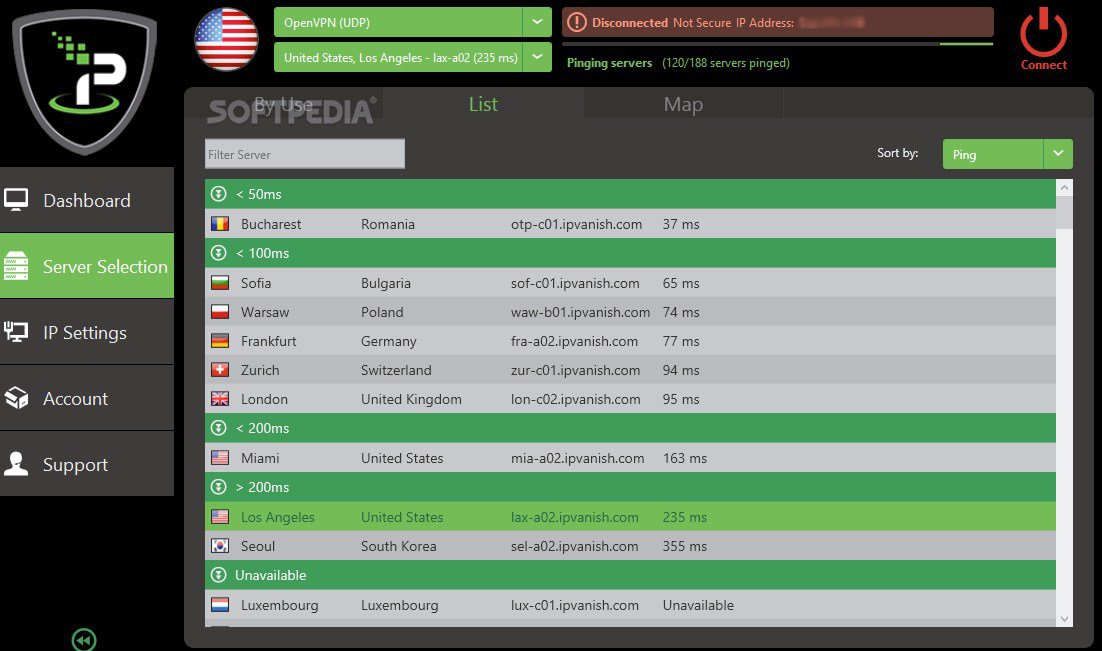Click the Disconnected warning exclamation icon
This screenshot has height=651, width=1102.
point(576,22)
